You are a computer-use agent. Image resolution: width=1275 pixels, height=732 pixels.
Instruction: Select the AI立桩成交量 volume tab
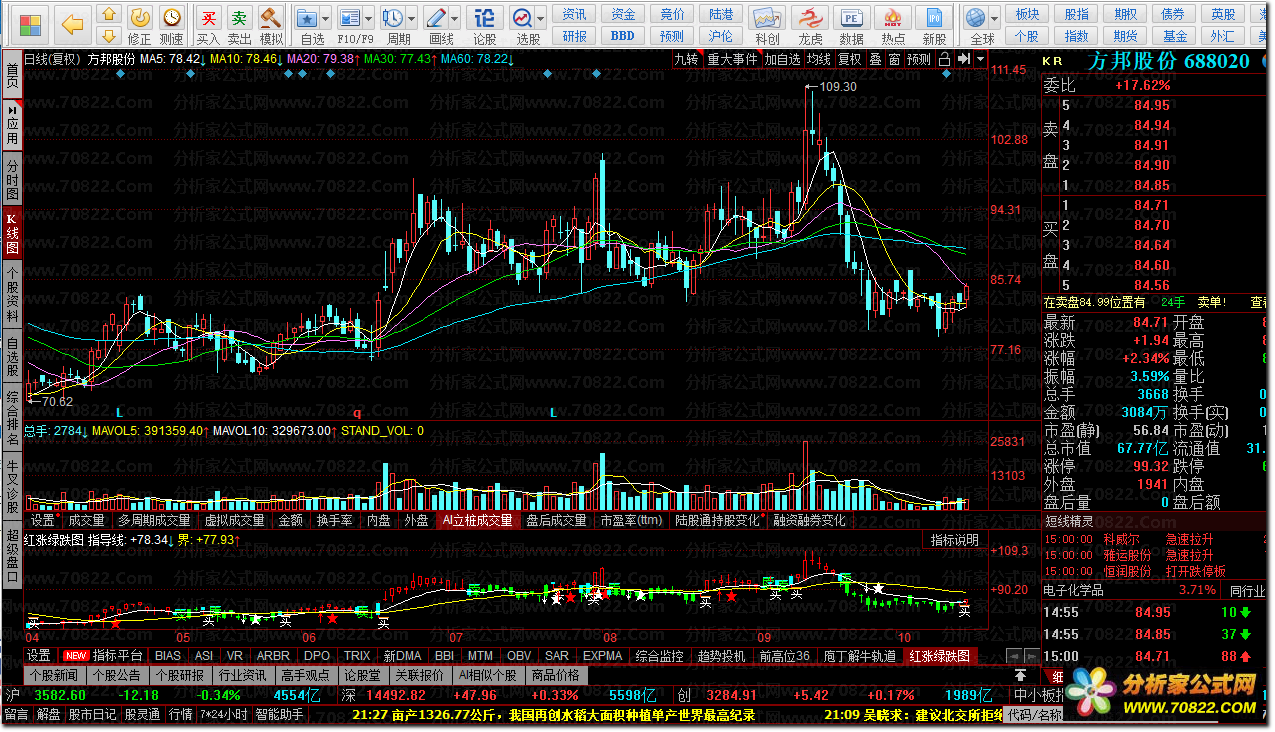coord(477,520)
